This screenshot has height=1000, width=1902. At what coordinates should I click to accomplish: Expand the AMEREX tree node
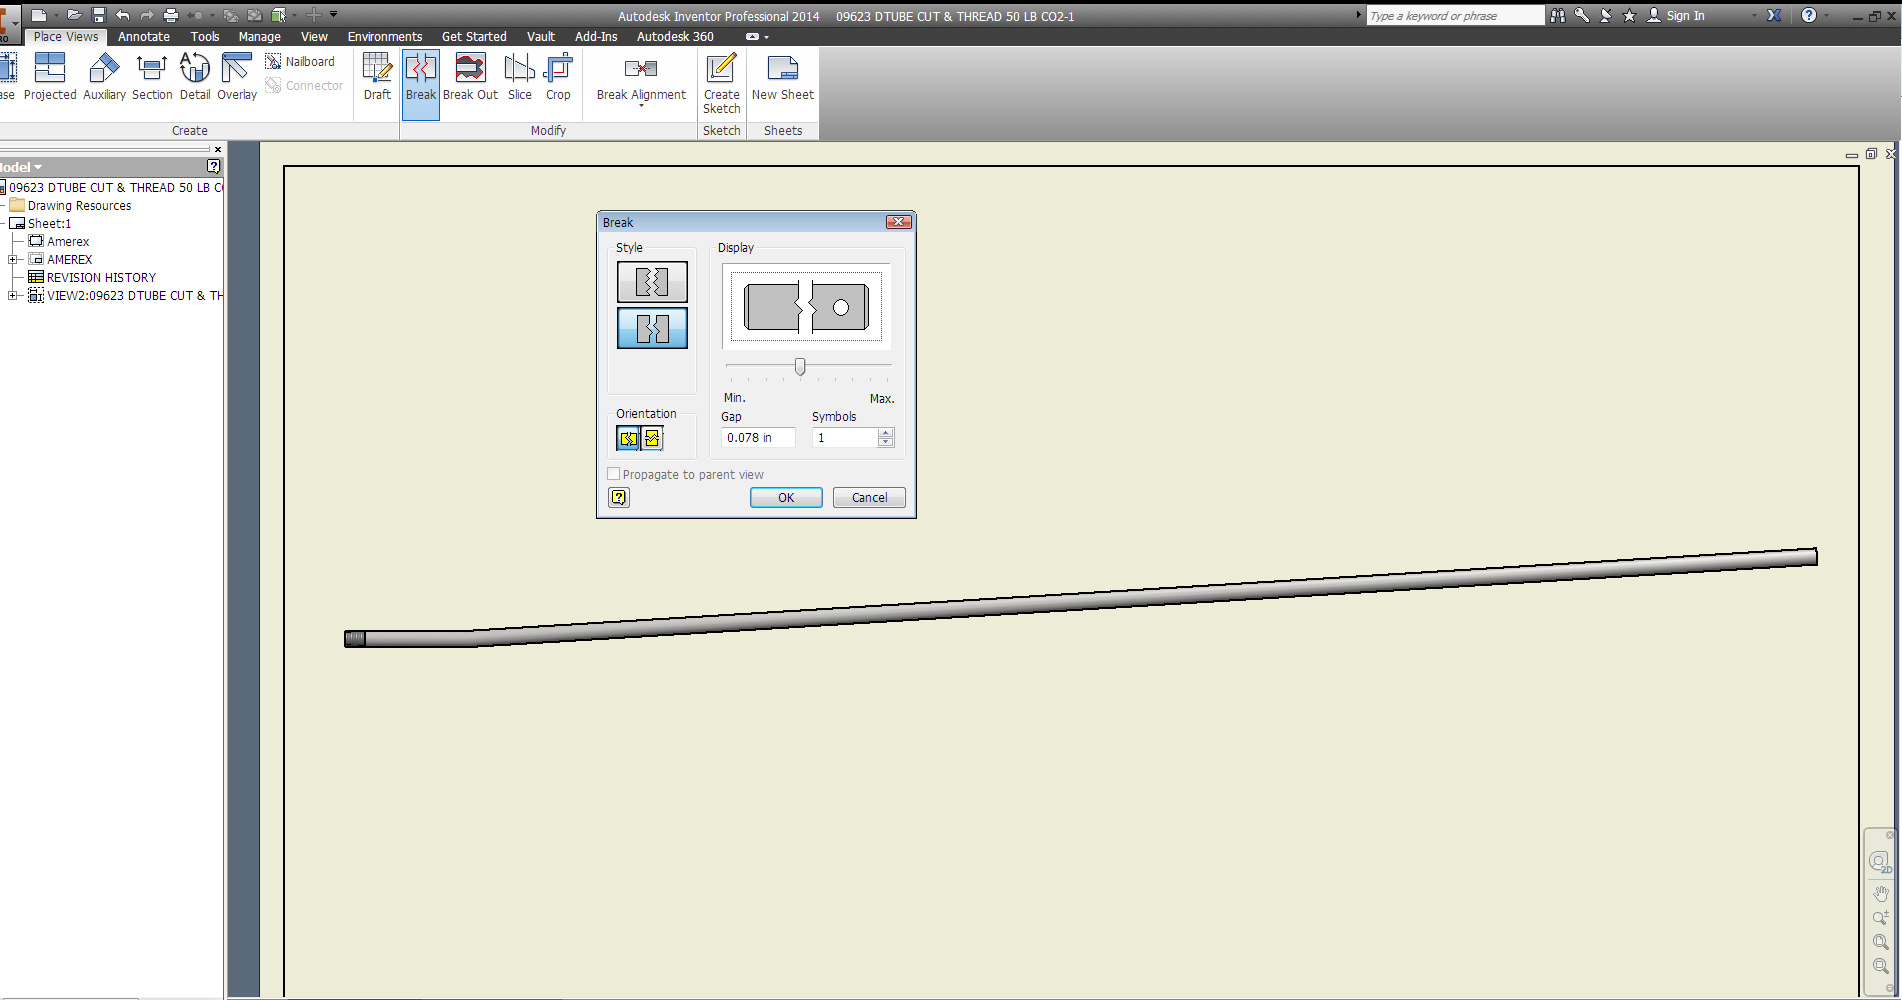coord(13,260)
